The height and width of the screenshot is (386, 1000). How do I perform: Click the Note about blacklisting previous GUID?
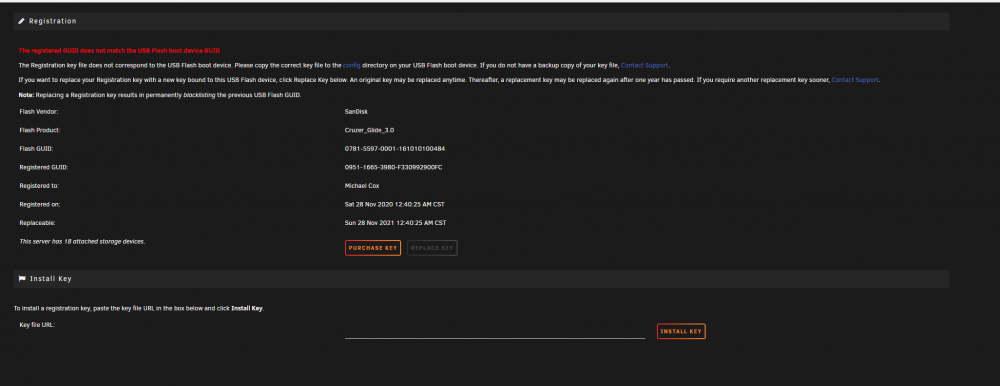159,94
